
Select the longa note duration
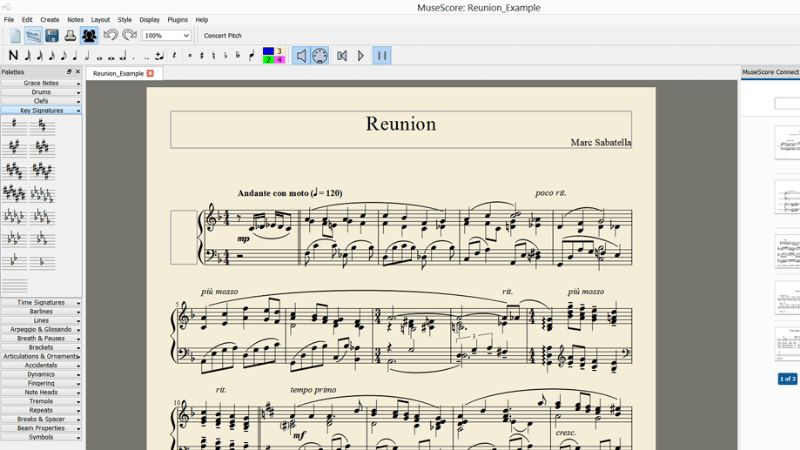tap(123, 57)
